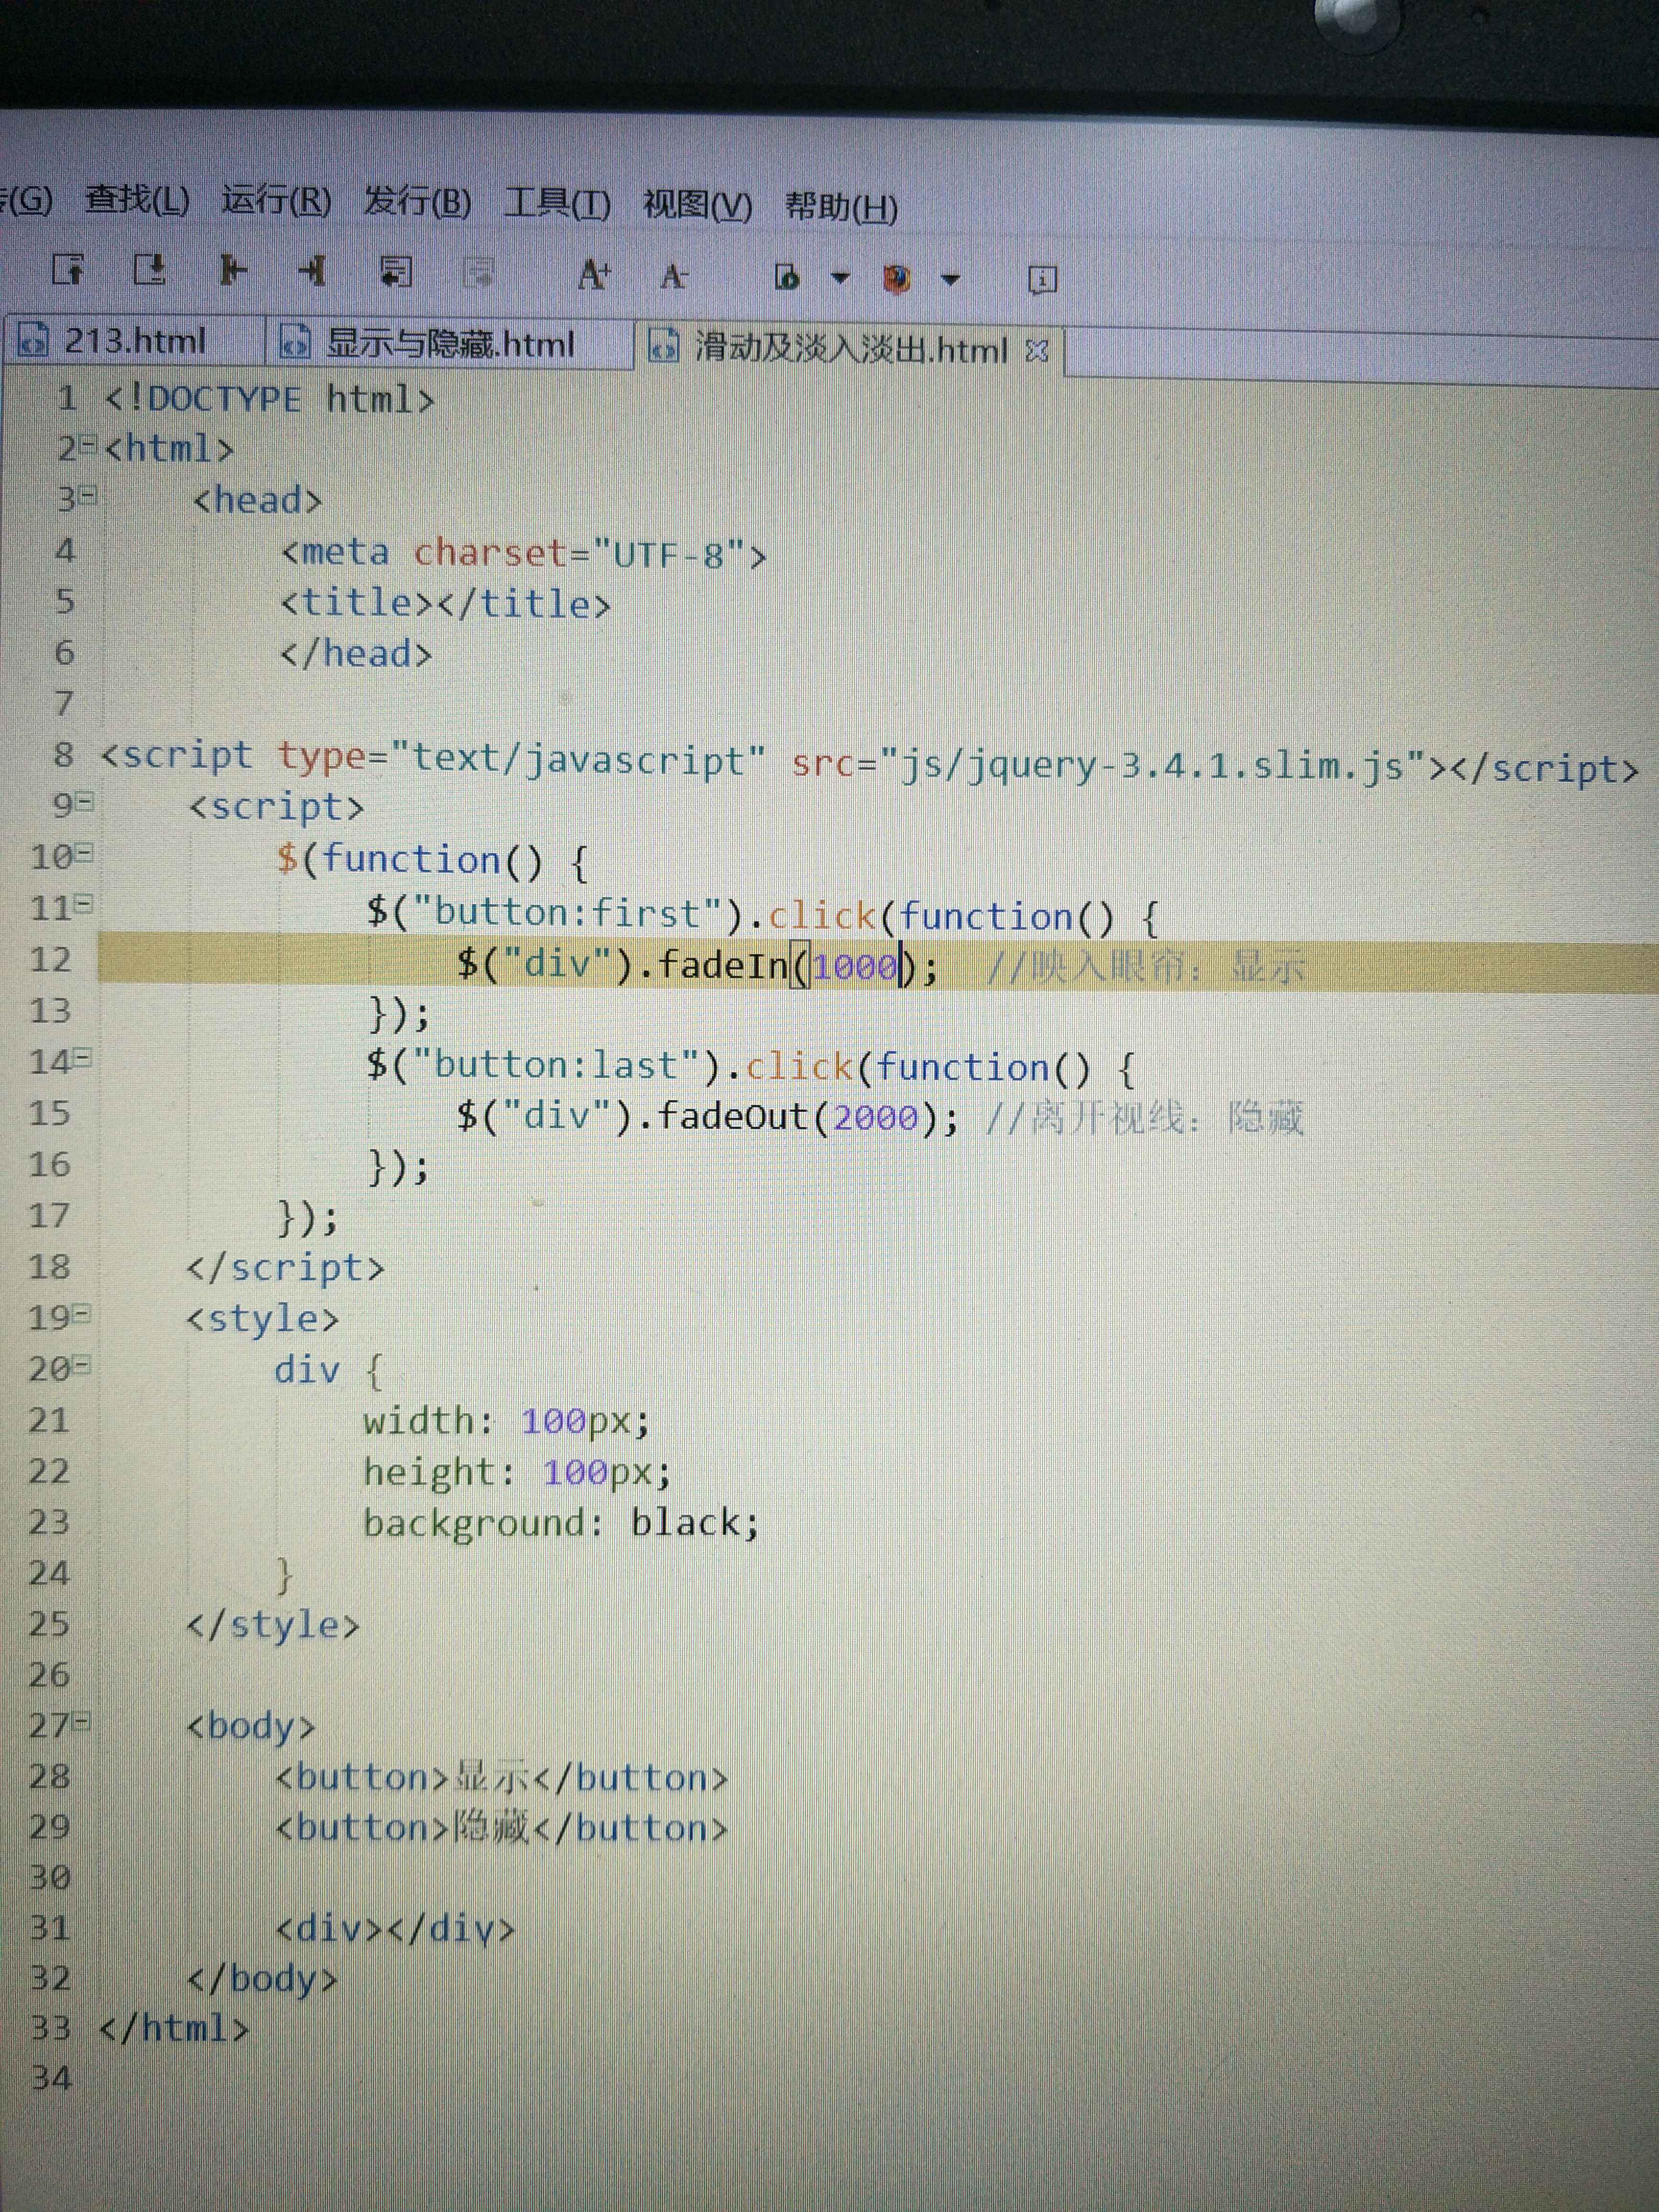1659x2212 pixels.
Task: Select the 滑动及淡入淡出.html tab
Action: [x=850, y=349]
